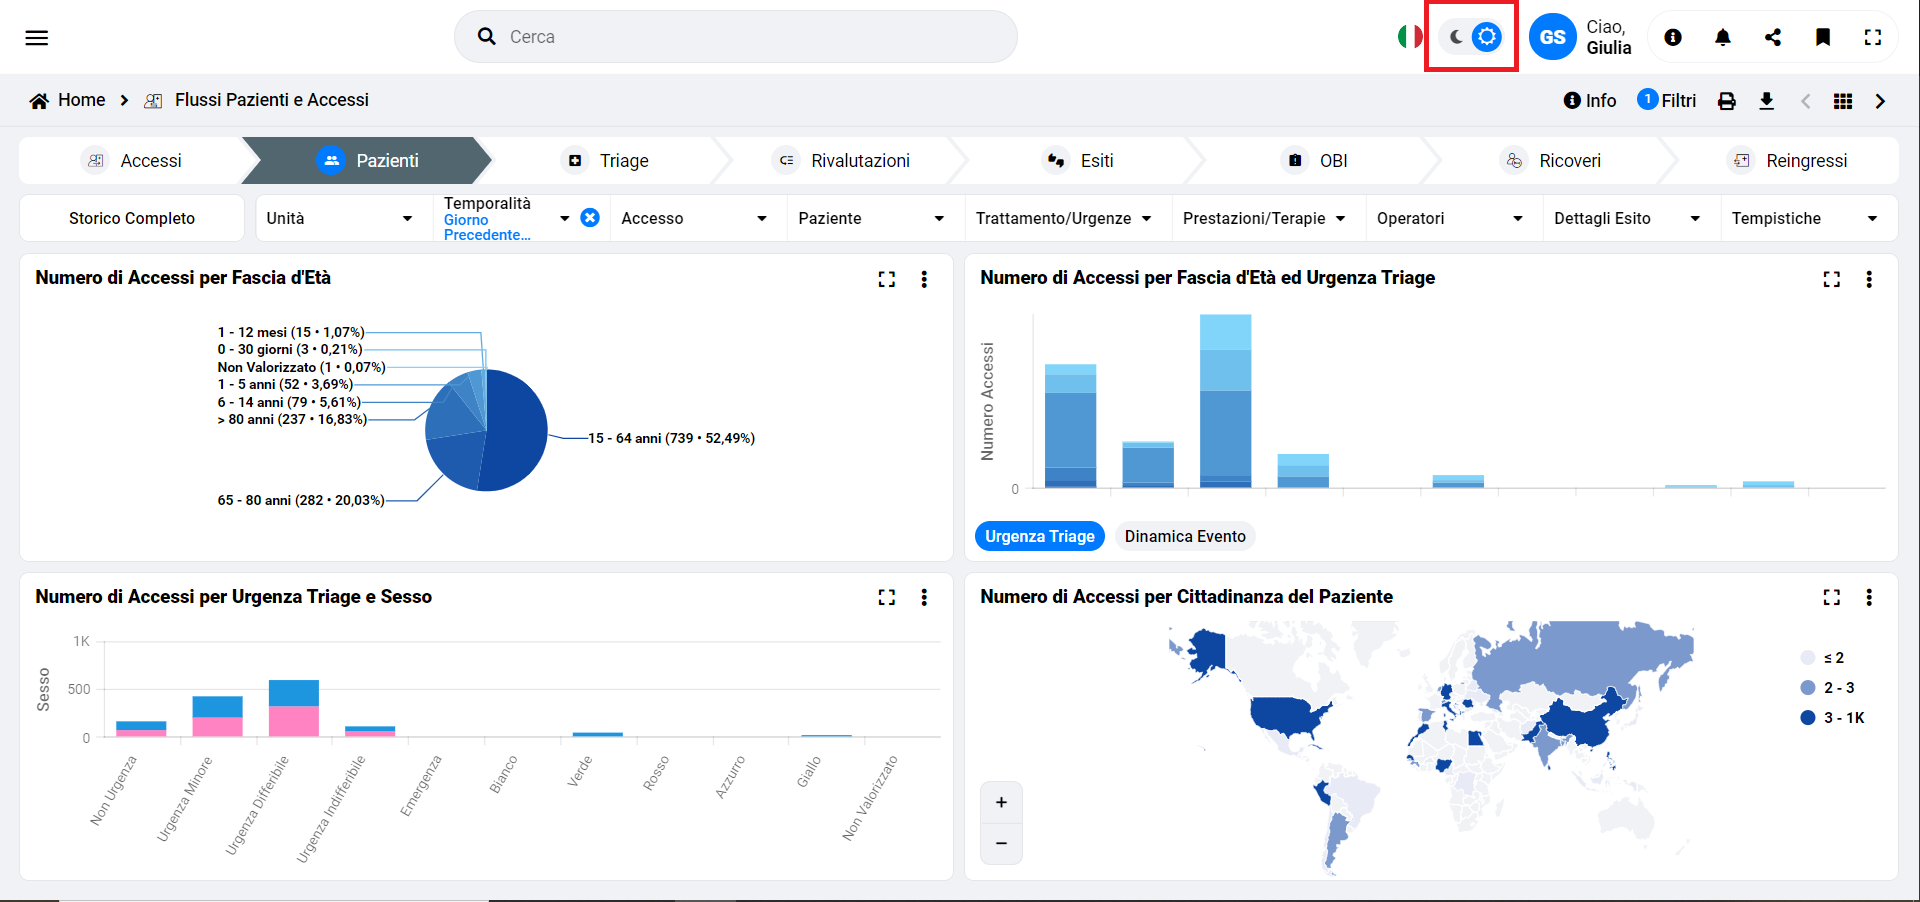Viewport: 1920px width, 902px height.
Task: Click the share icon in header
Action: pyautogui.click(x=1772, y=38)
